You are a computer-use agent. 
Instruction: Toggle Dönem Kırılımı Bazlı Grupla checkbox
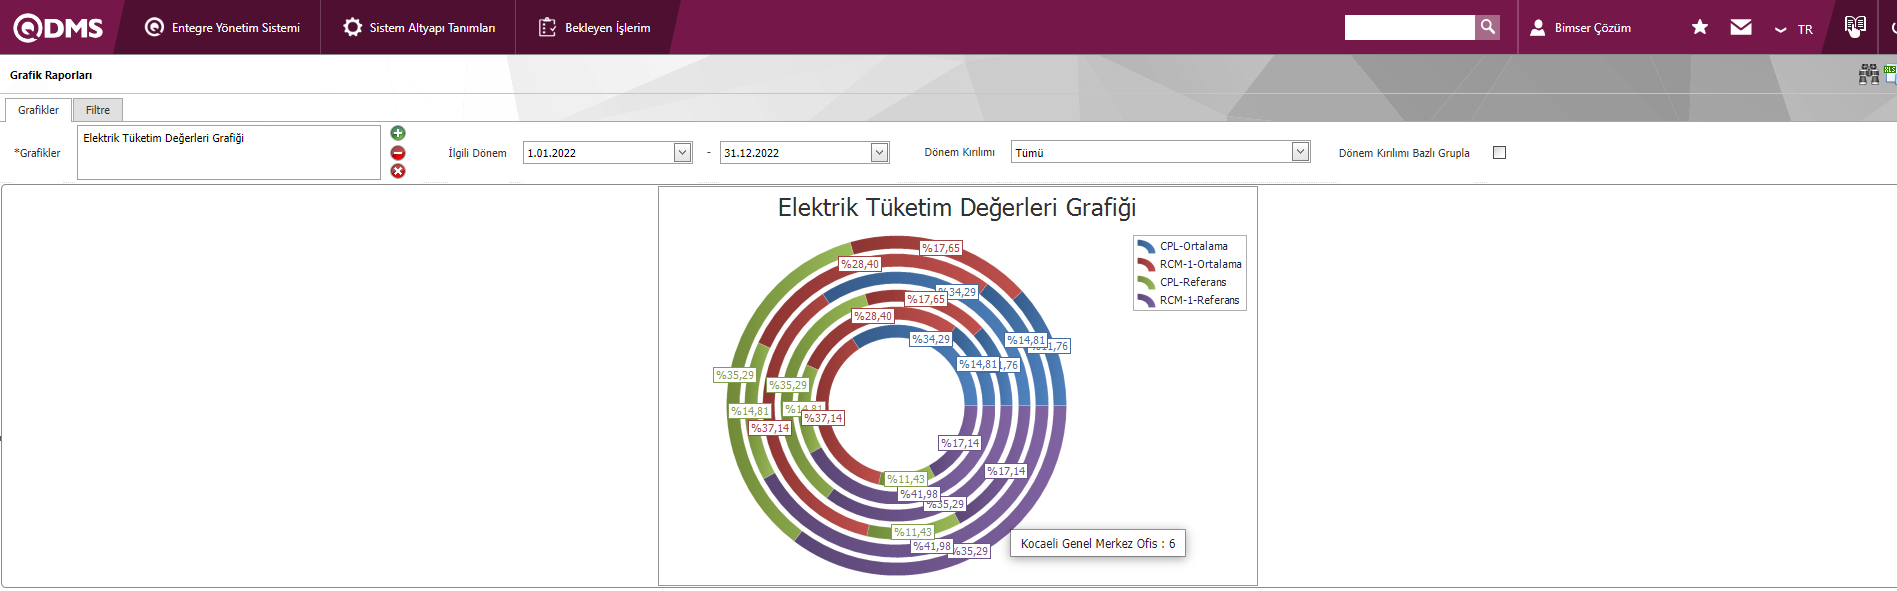point(1499,152)
